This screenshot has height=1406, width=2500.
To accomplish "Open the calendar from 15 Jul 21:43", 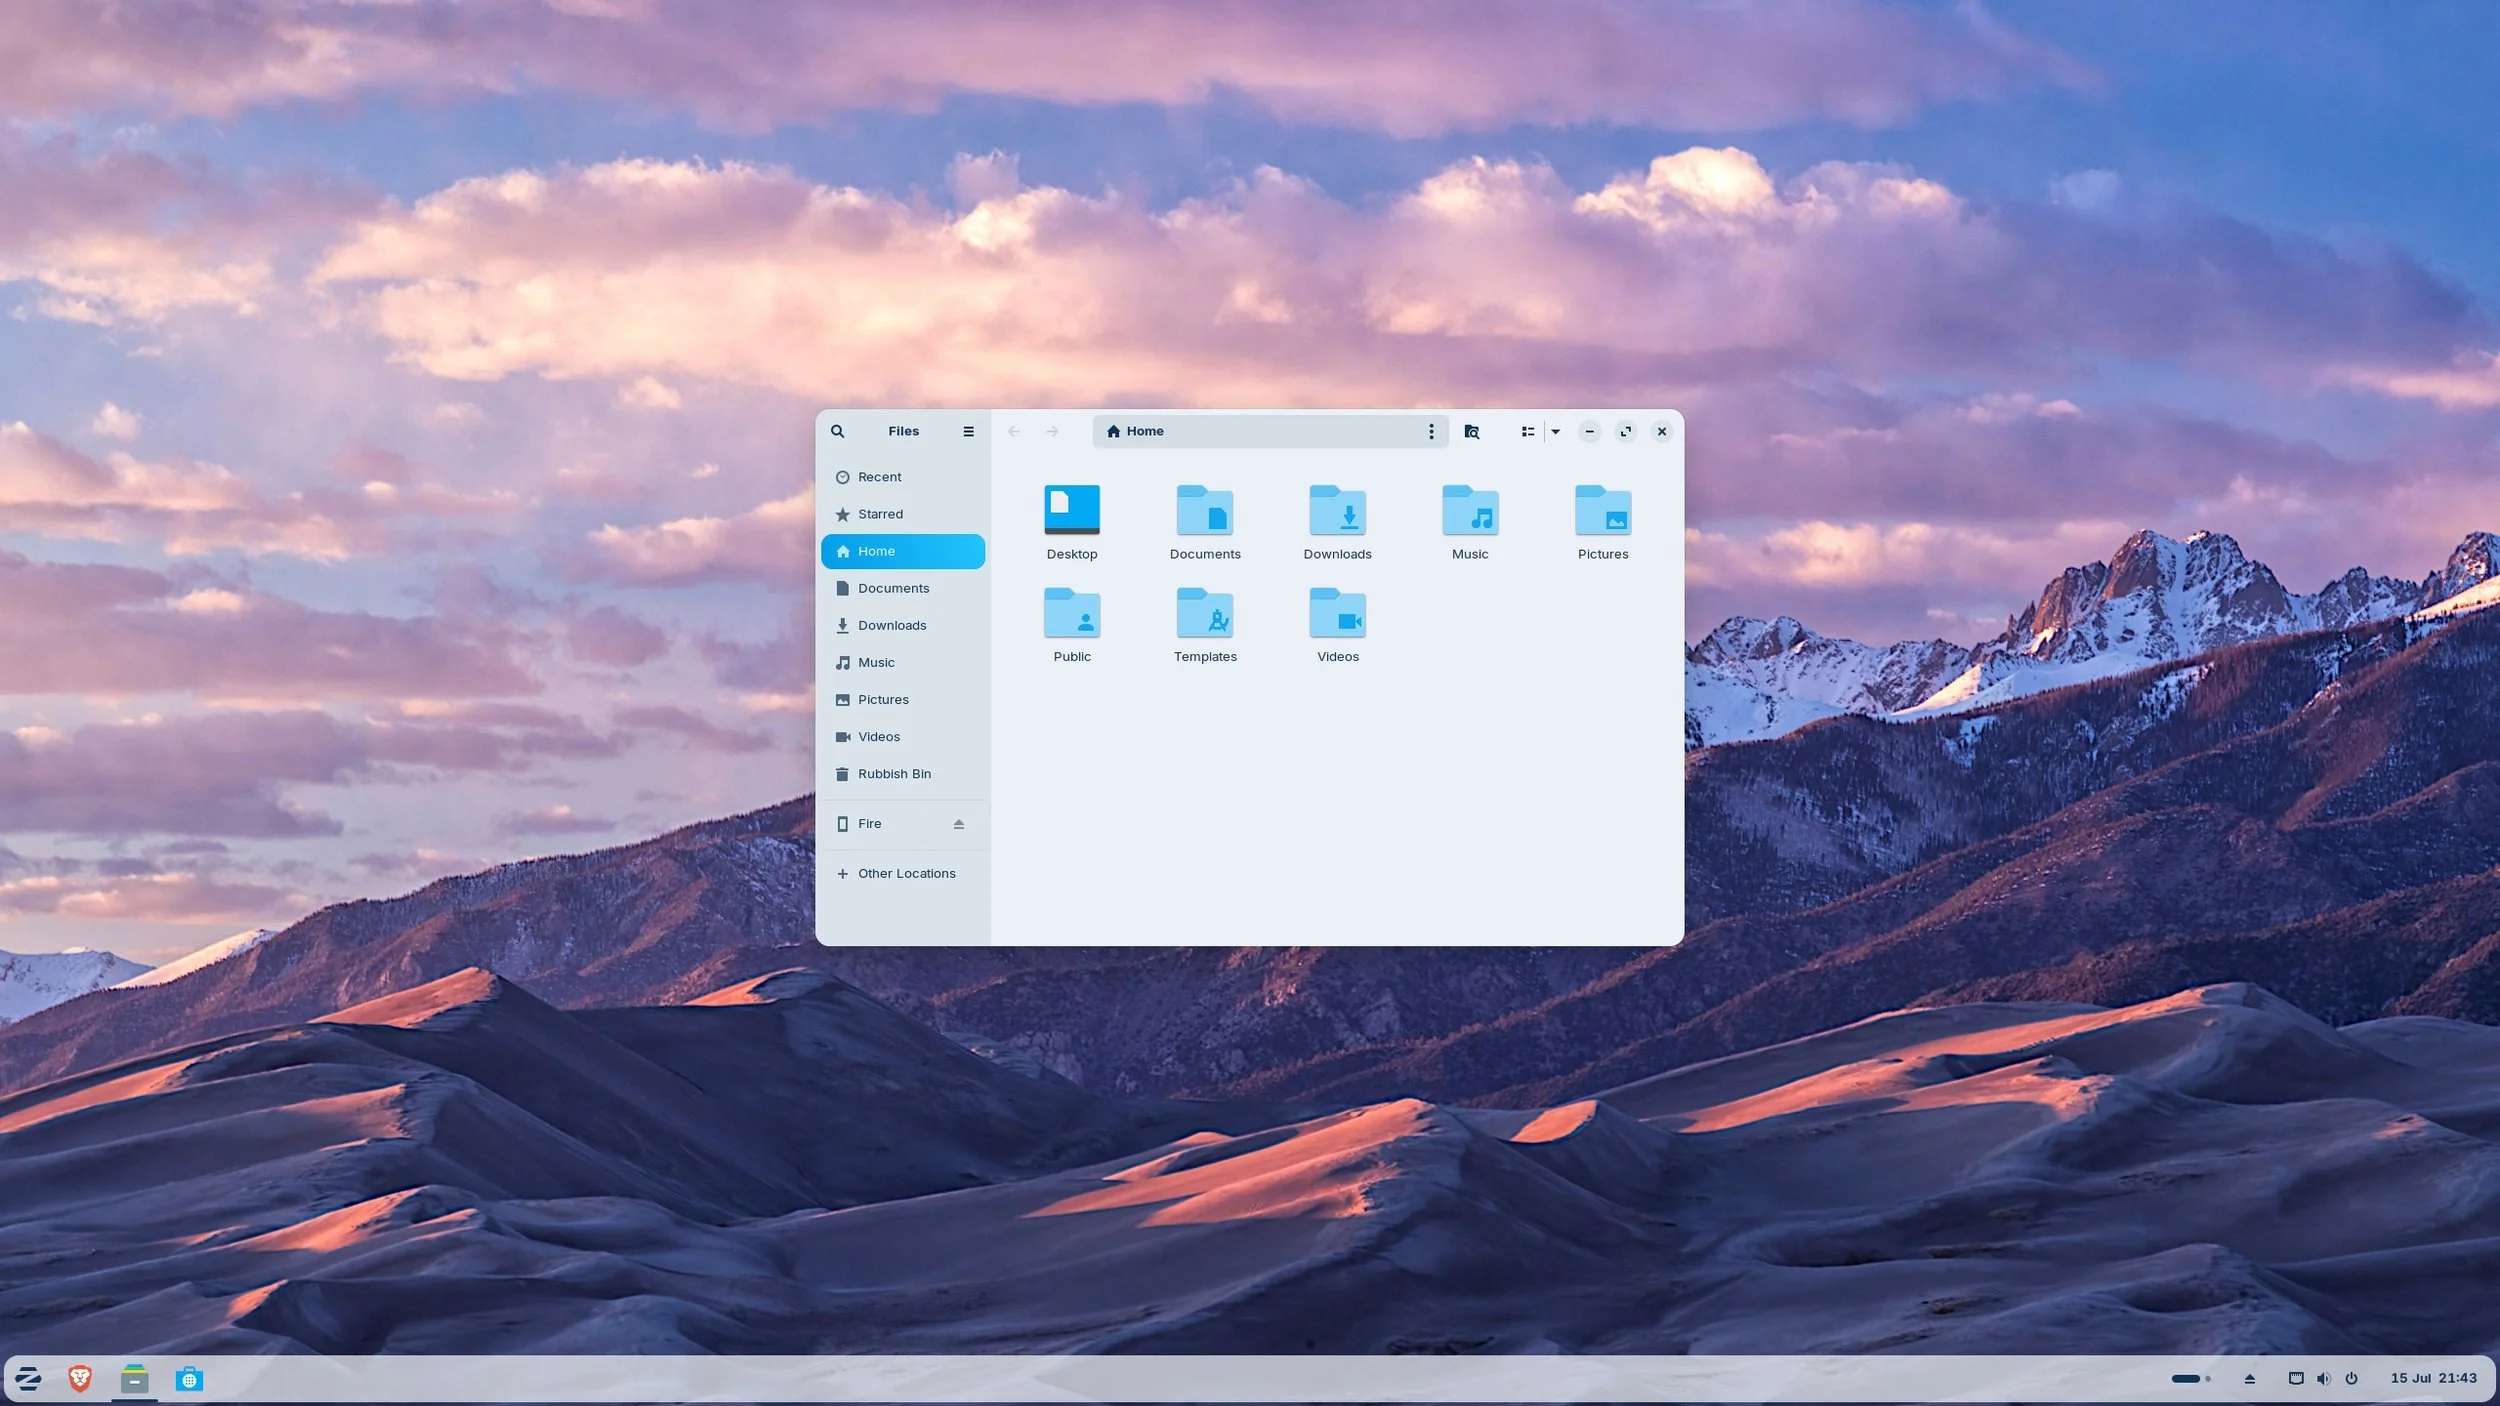I will click(2433, 1379).
